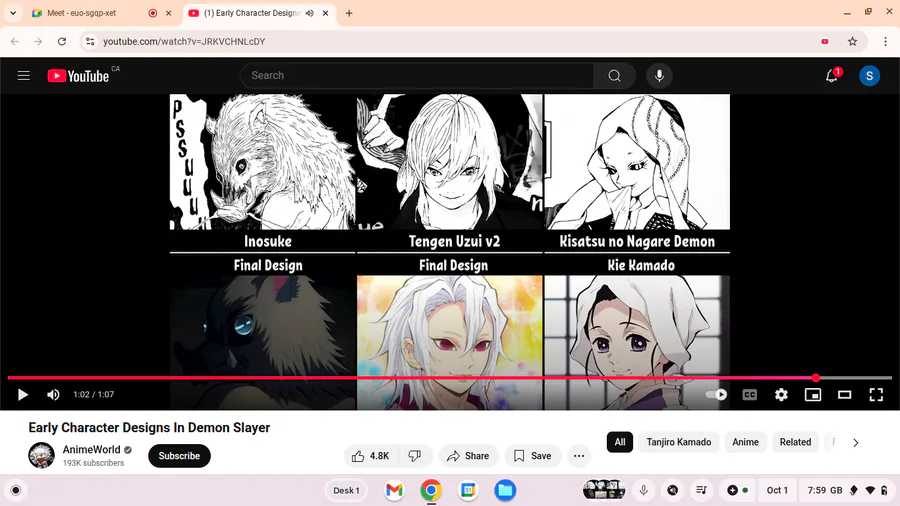Open the AnimeWorld channel name link

tap(92, 450)
